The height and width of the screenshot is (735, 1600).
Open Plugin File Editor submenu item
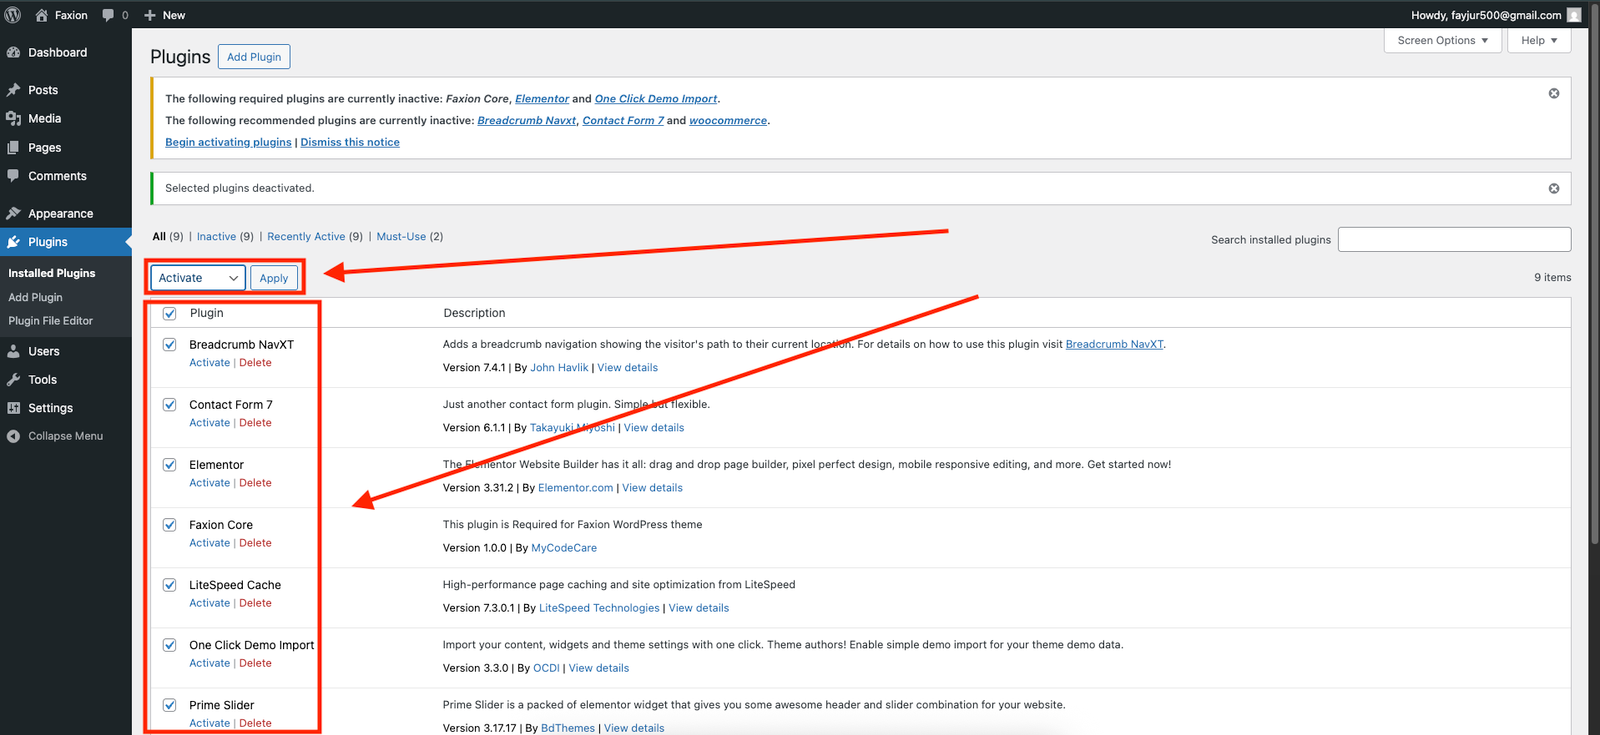click(x=51, y=321)
